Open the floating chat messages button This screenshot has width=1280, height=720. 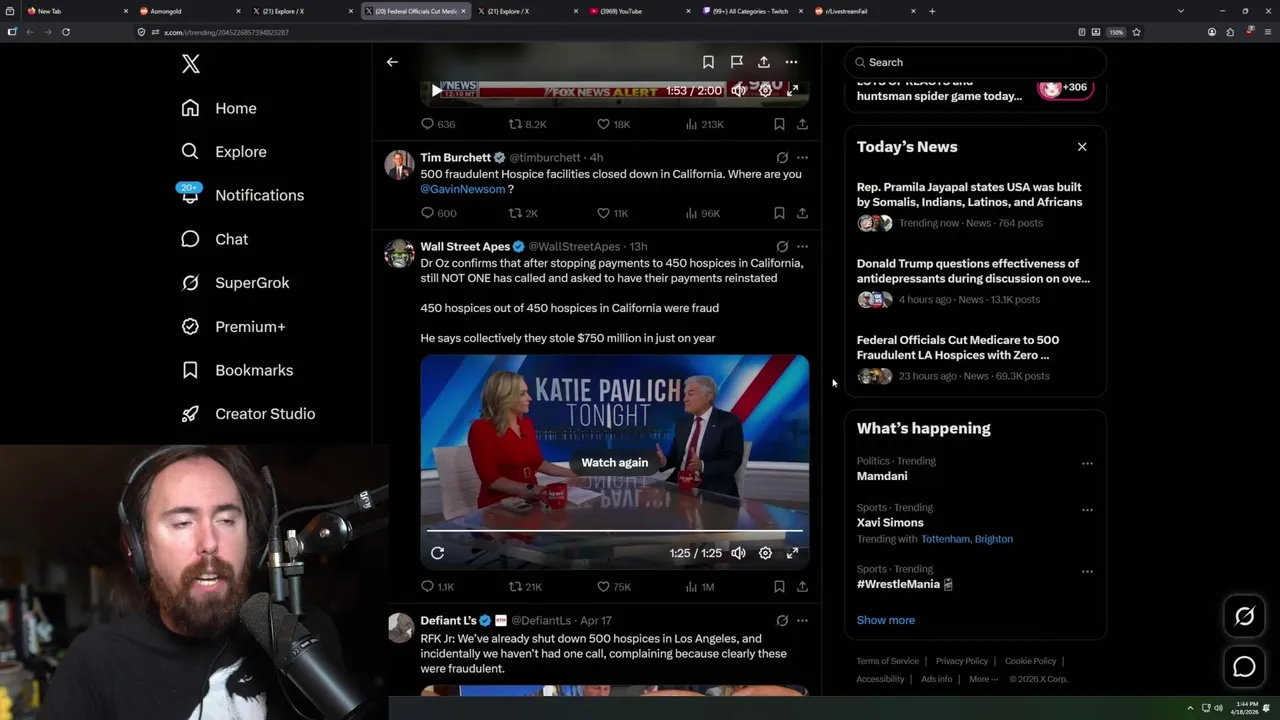(1244, 667)
